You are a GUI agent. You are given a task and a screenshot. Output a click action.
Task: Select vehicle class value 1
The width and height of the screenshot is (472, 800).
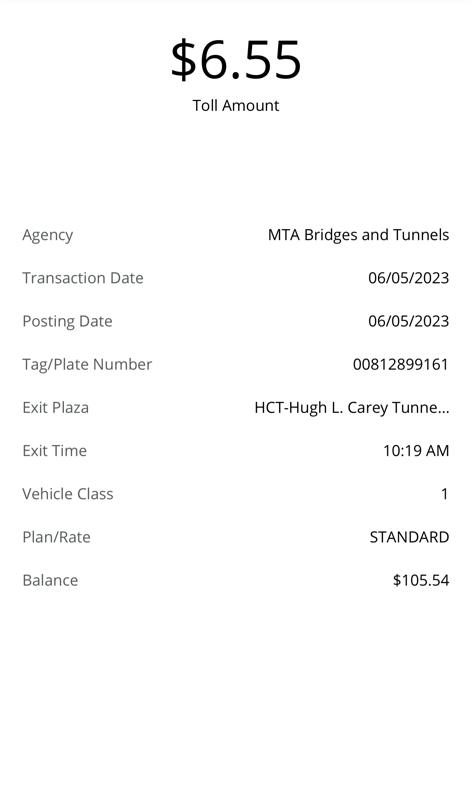tap(444, 494)
